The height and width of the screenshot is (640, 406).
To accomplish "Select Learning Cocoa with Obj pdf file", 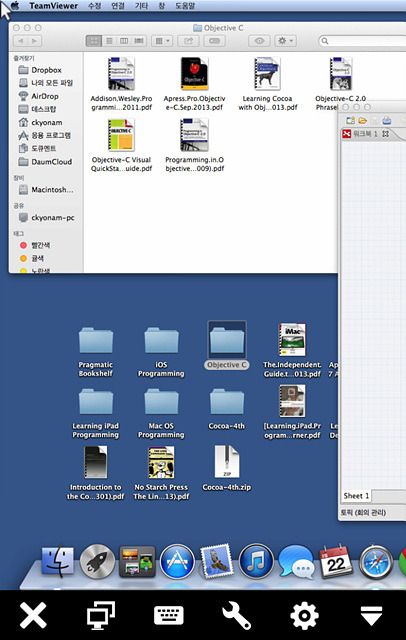I will tap(268, 84).
